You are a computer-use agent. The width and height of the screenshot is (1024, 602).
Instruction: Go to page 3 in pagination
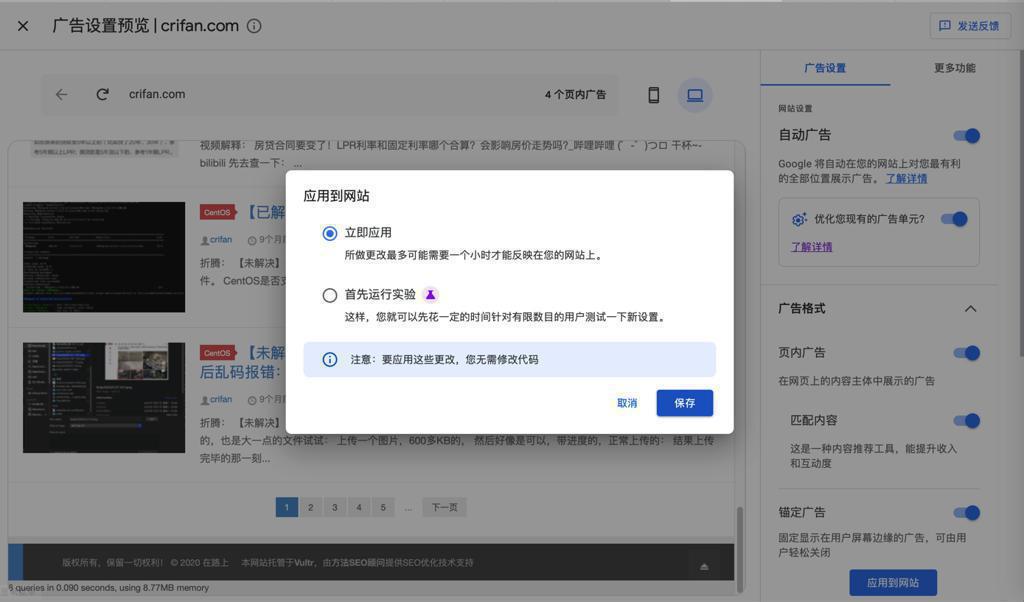[334, 507]
